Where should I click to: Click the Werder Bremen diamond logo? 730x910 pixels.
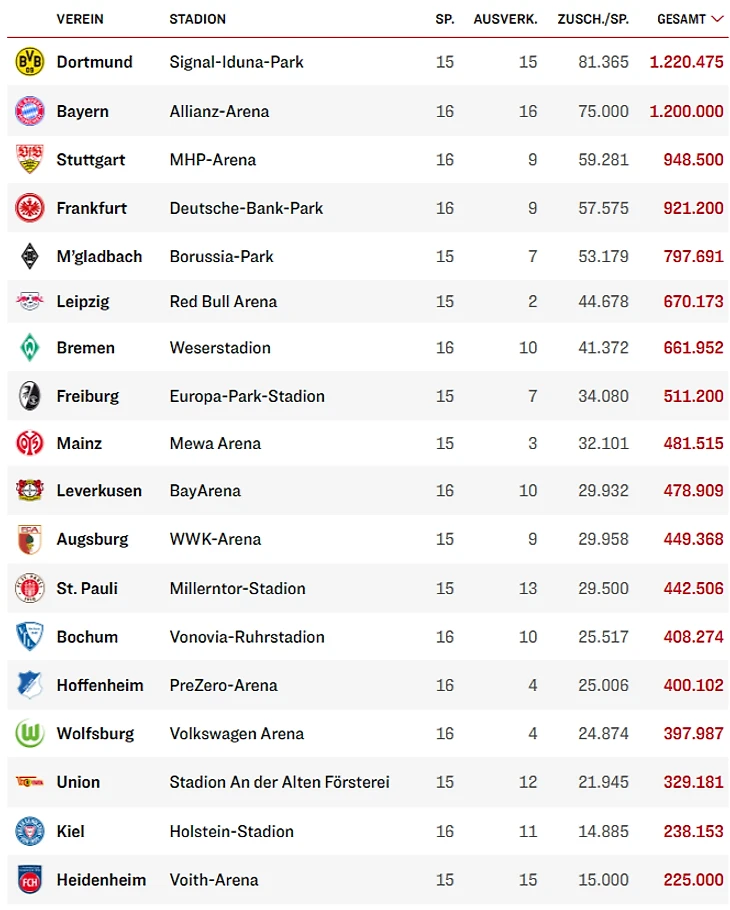click(x=29, y=348)
